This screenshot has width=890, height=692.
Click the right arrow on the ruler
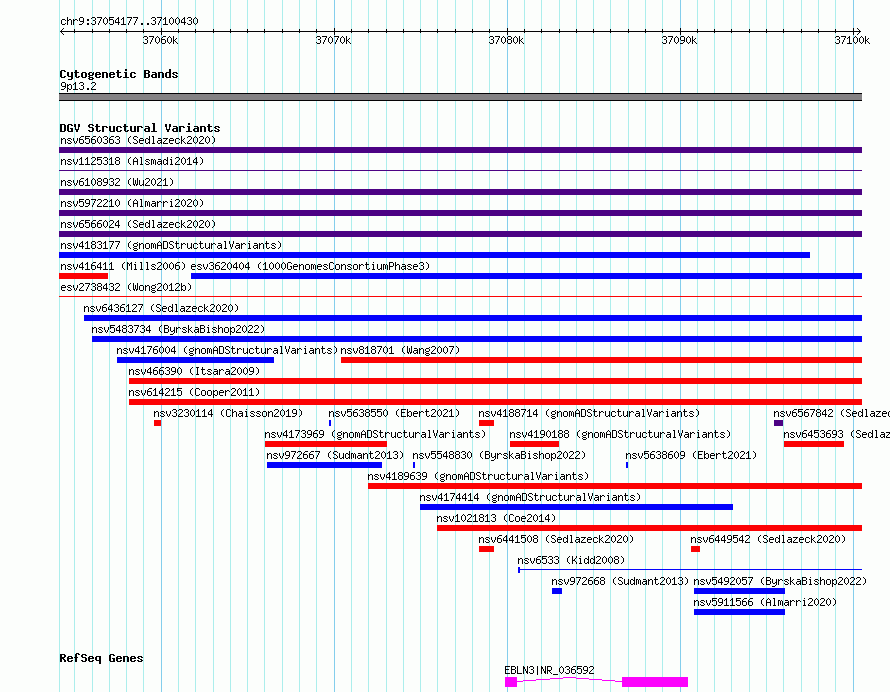coord(858,31)
